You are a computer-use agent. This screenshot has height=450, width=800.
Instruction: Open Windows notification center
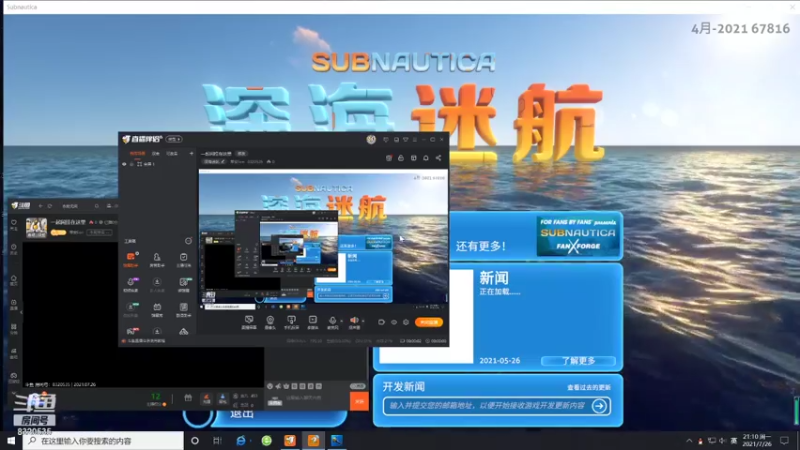784,440
